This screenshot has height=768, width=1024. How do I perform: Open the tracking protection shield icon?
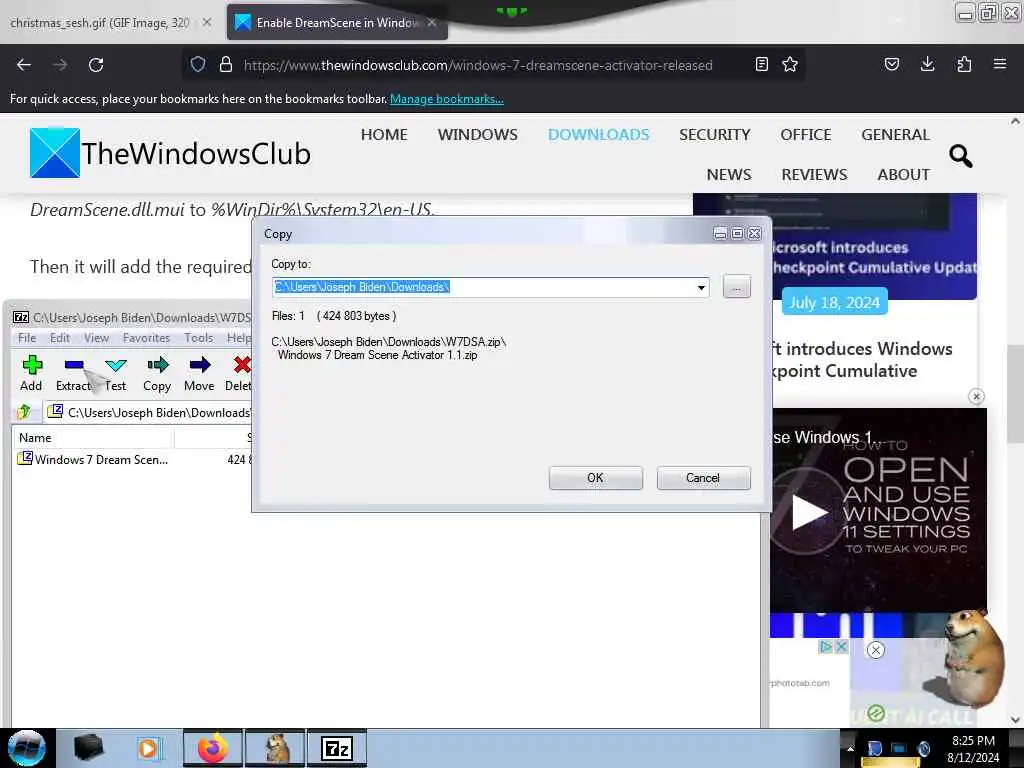pyautogui.click(x=198, y=65)
